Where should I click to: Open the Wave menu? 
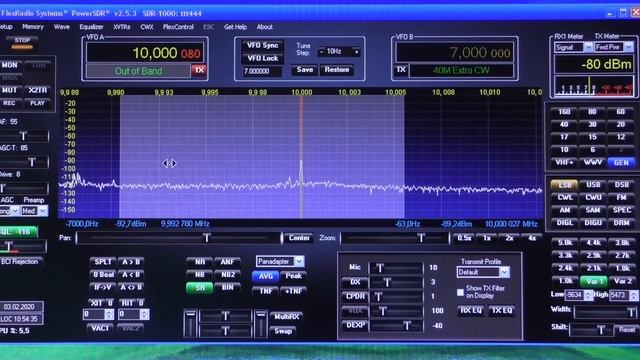click(x=62, y=27)
